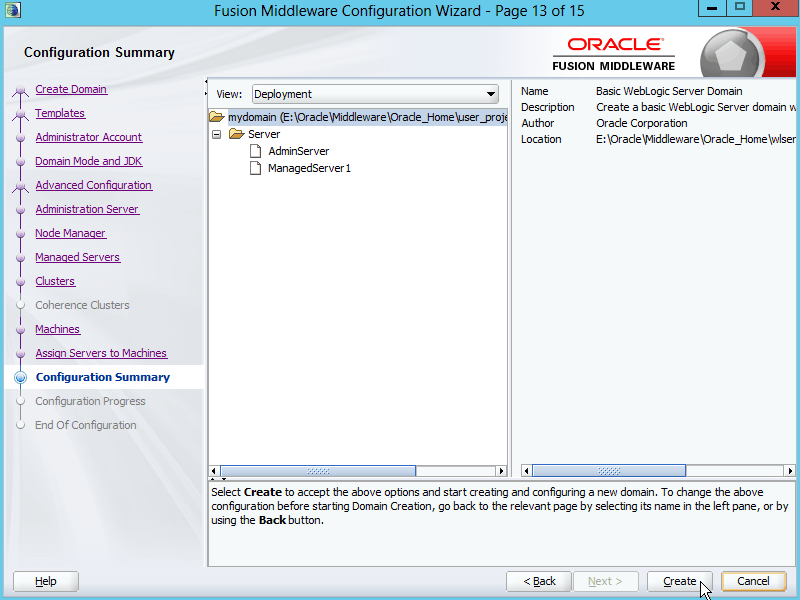This screenshot has width=800, height=600.
Task: Click the ManagedServer1 document icon
Action: point(255,168)
